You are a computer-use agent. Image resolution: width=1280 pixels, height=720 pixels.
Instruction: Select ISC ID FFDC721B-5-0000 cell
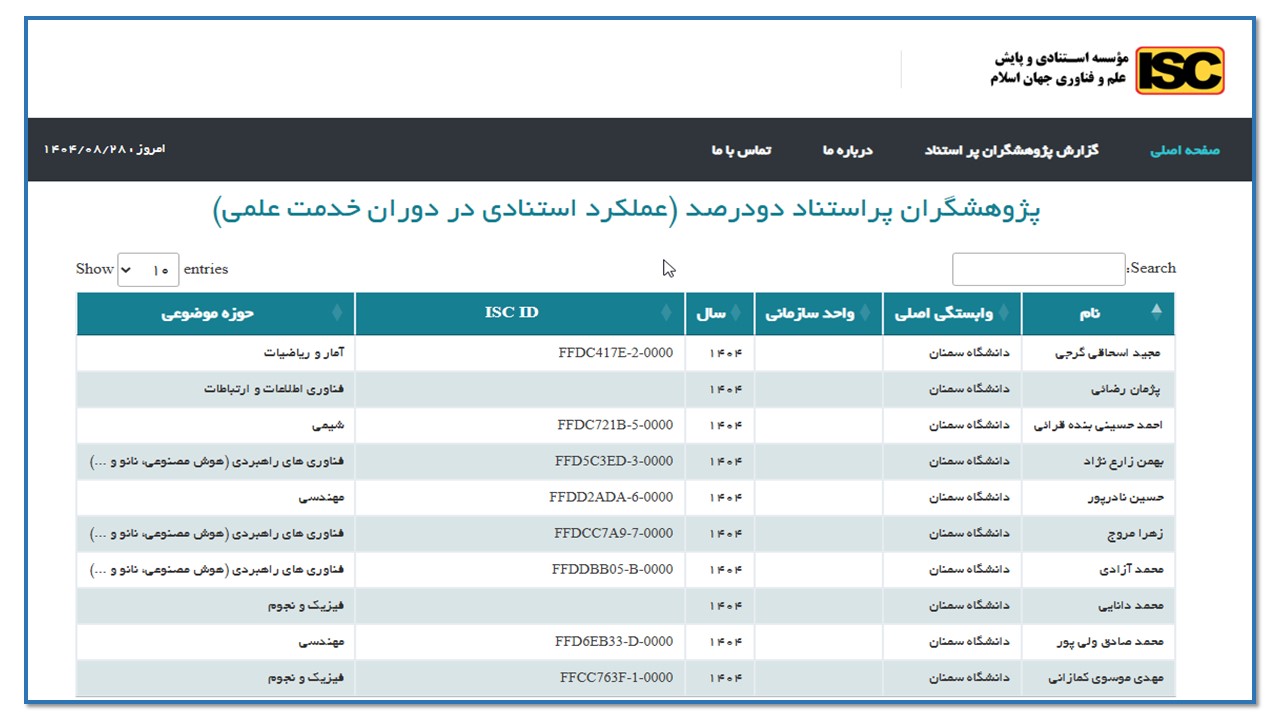615,425
